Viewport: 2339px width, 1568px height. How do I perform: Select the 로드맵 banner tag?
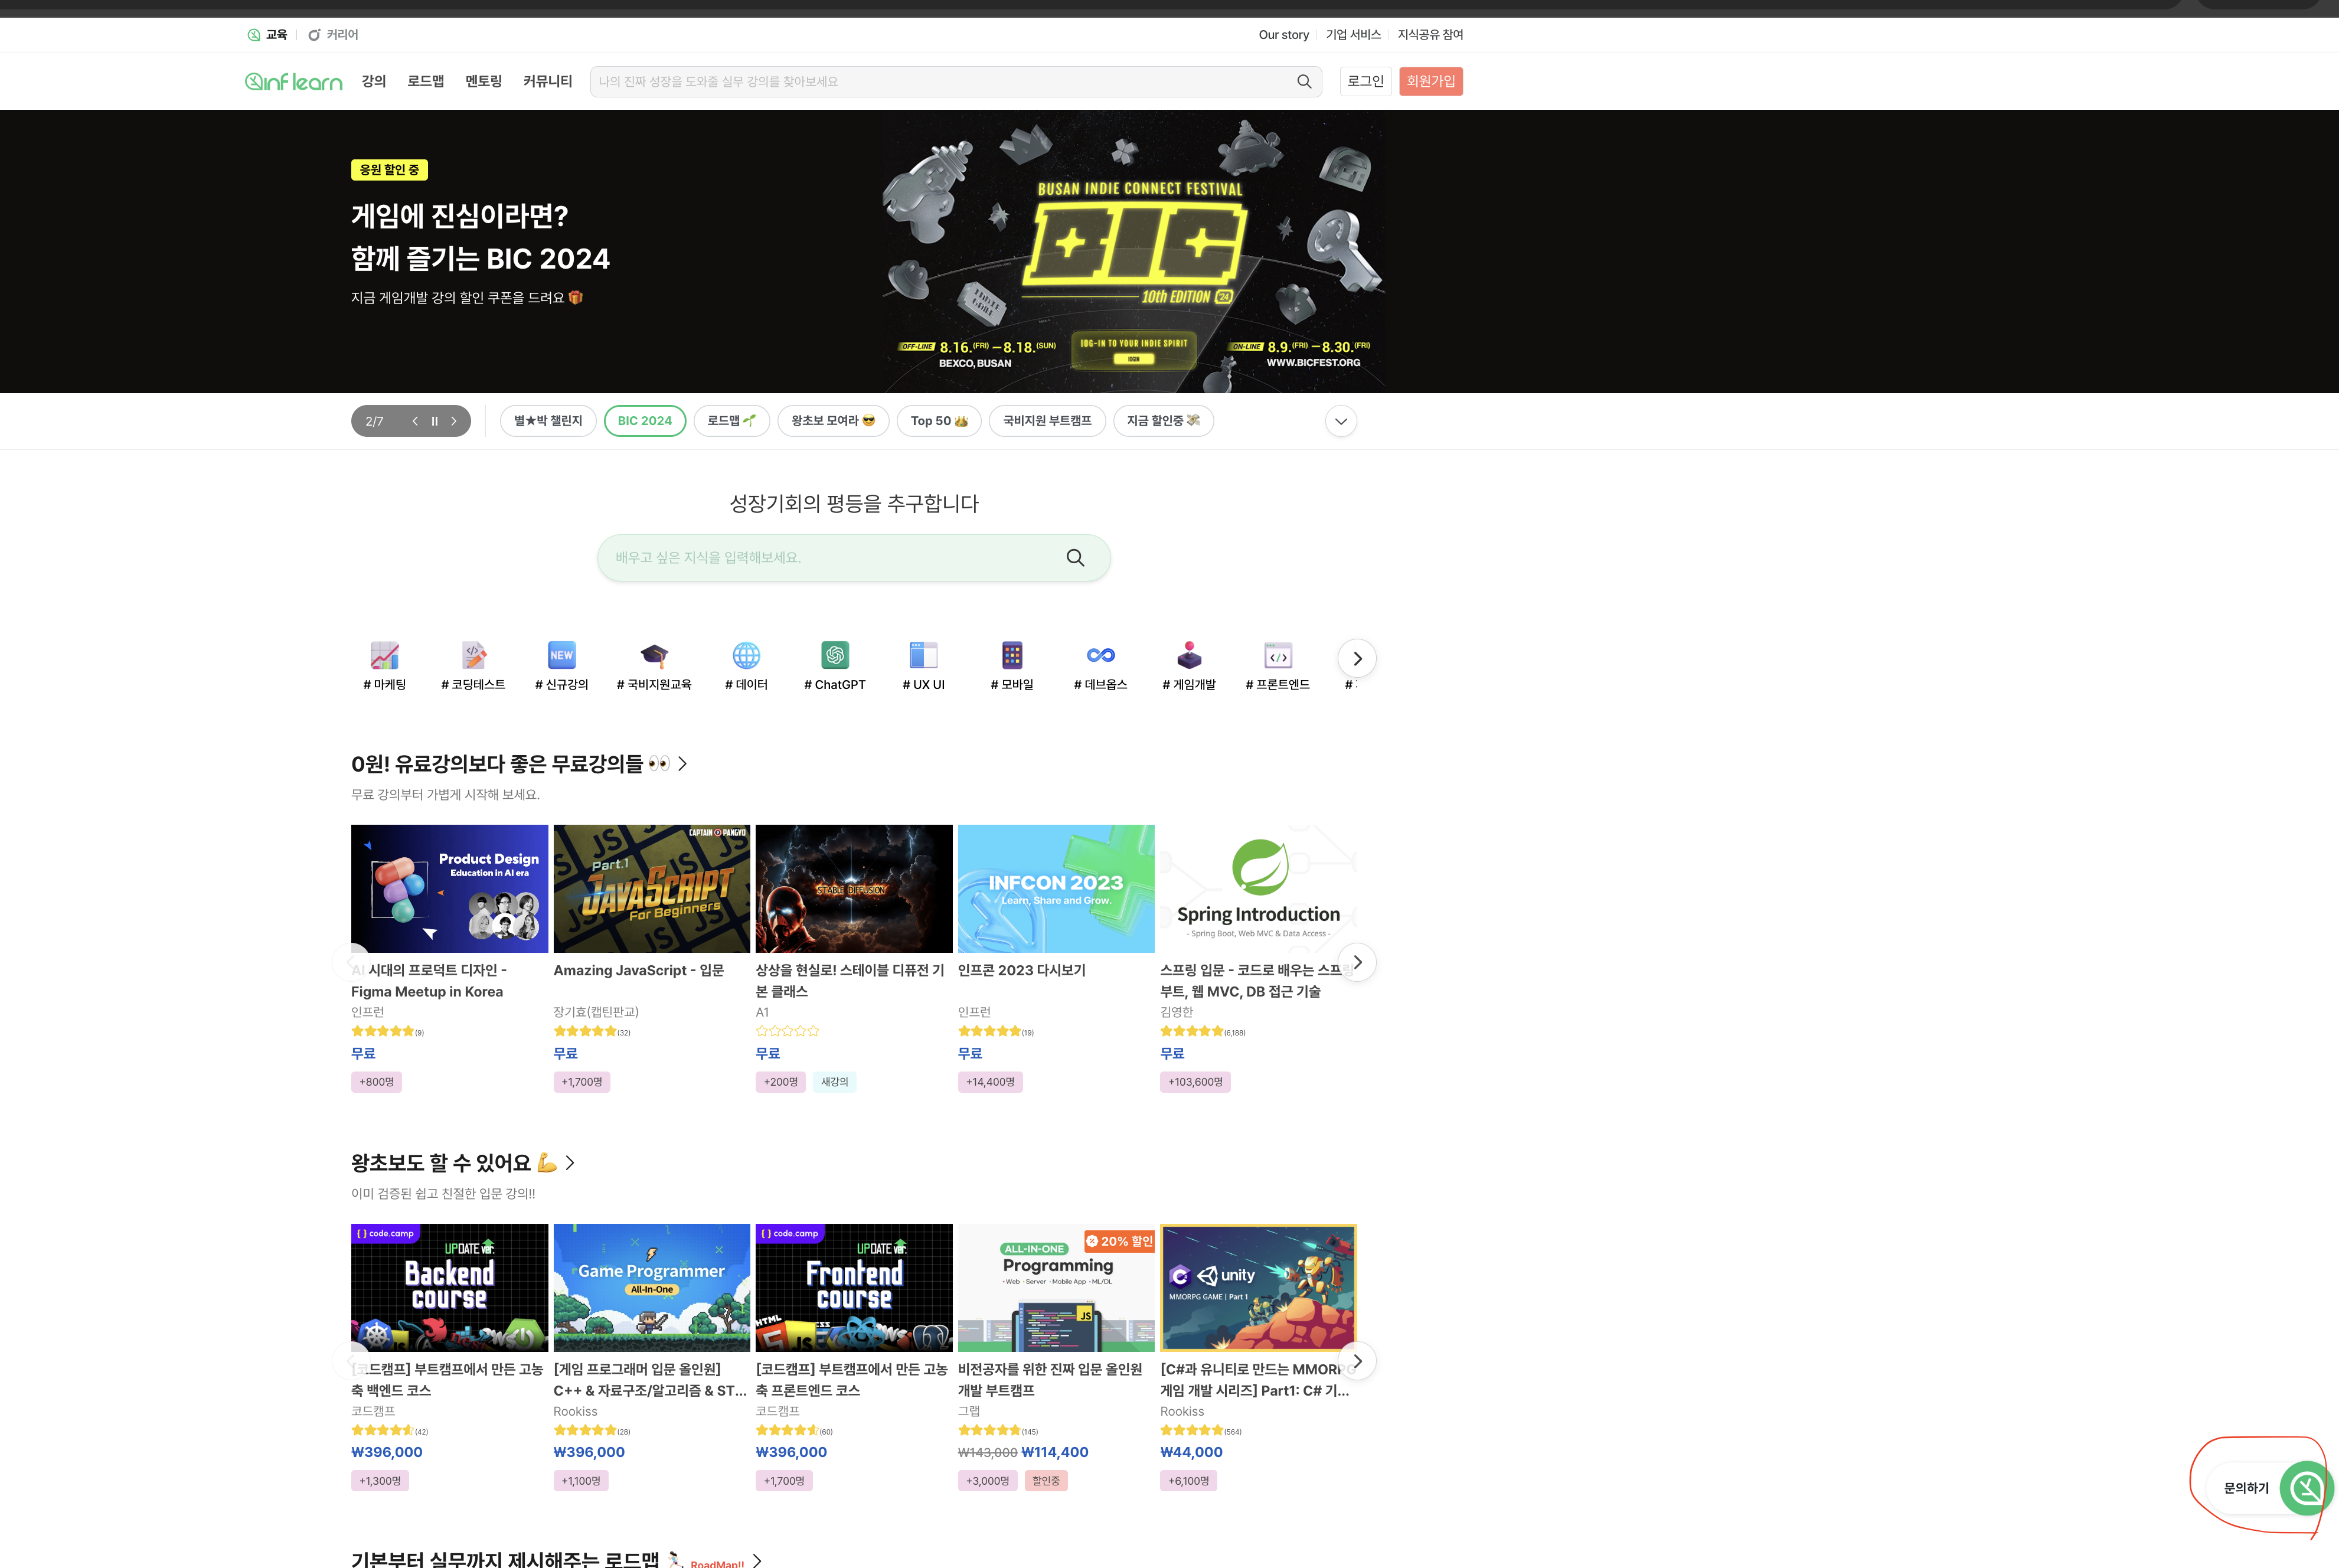coord(731,421)
